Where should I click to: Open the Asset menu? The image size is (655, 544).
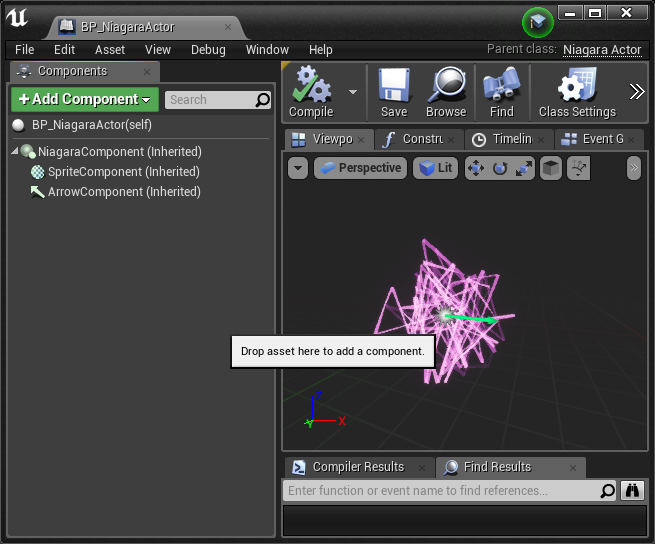[x=110, y=50]
